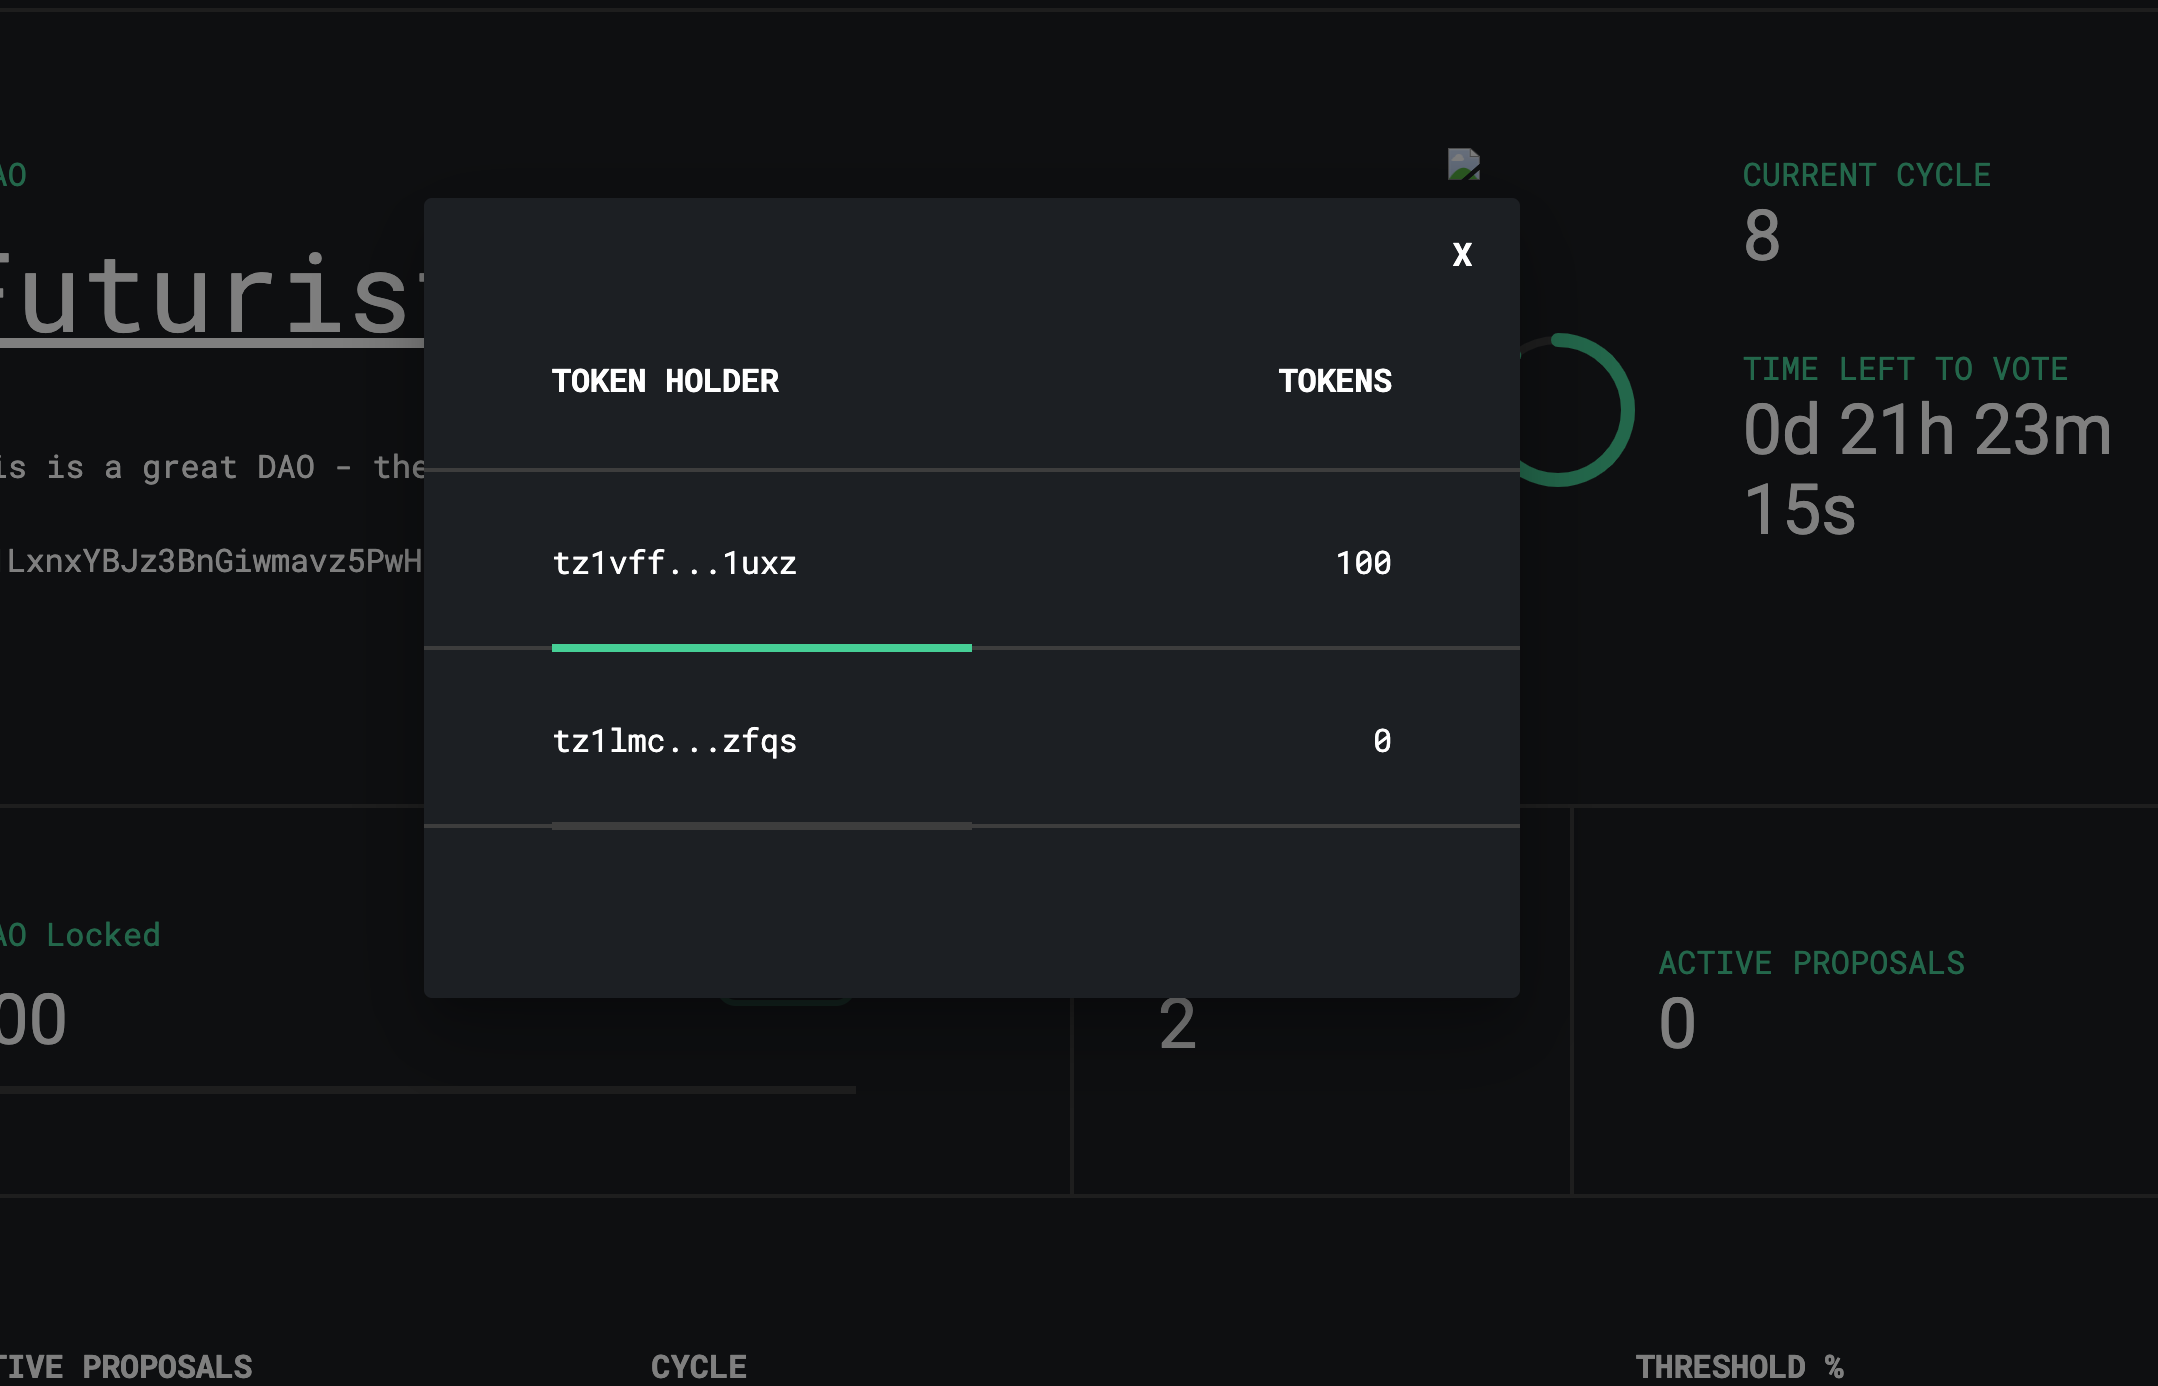The image size is (2158, 1386).
Task: Select token holder tz1lmc...zfqs
Action: [675, 741]
